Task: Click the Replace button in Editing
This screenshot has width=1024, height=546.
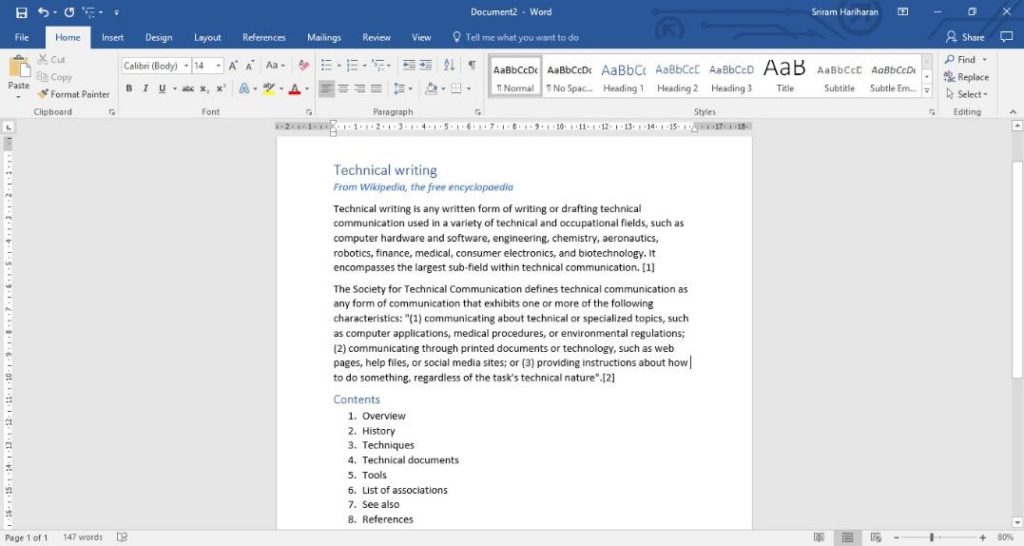Action: coord(965,77)
